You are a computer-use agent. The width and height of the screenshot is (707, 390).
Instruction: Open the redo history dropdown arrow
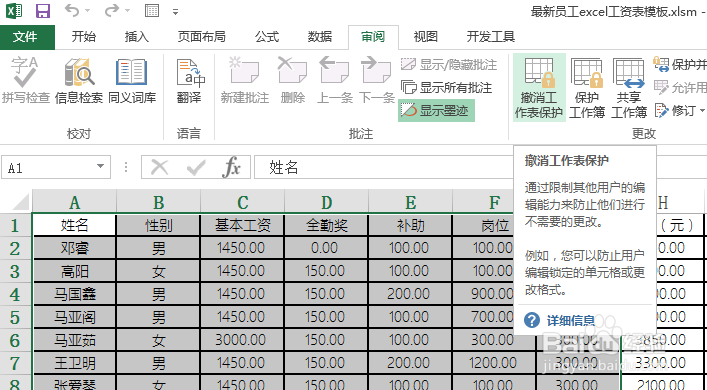coord(127,11)
